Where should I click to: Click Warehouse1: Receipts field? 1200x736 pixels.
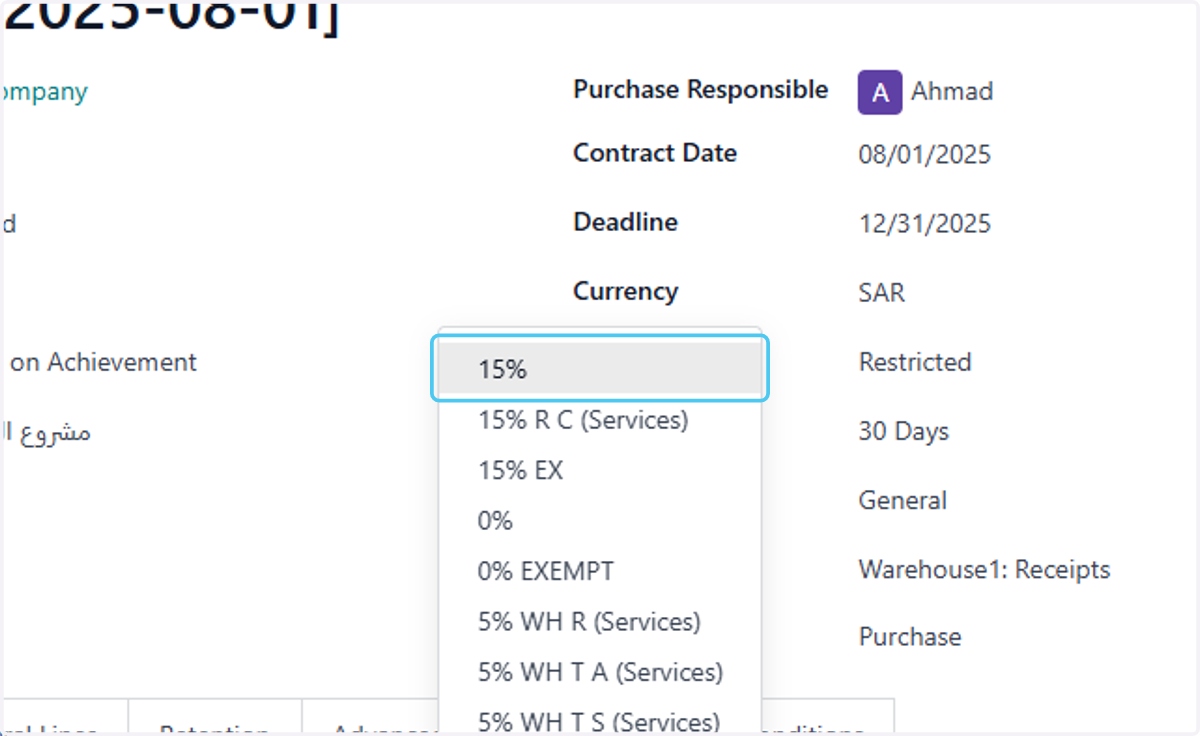984,570
